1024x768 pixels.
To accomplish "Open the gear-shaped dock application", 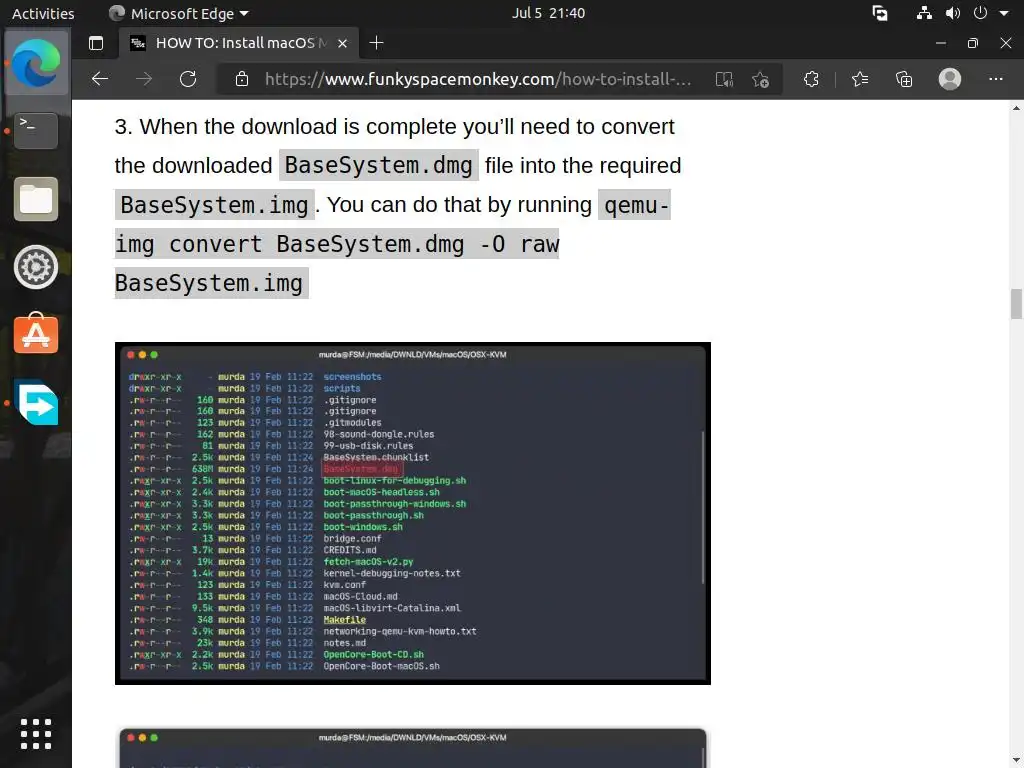I will pyautogui.click(x=36, y=267).
